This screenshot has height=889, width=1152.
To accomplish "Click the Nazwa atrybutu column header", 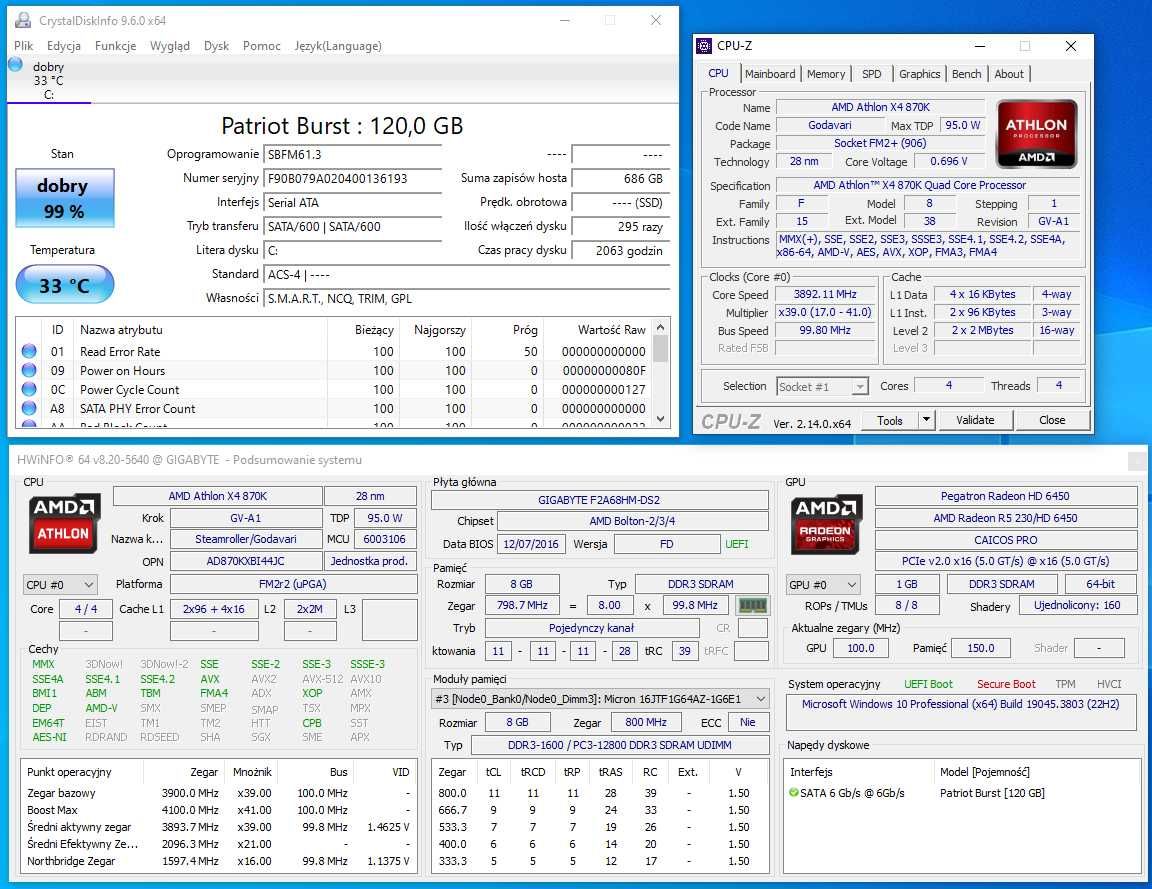I will pyautogui.click(x=121, y=330).
